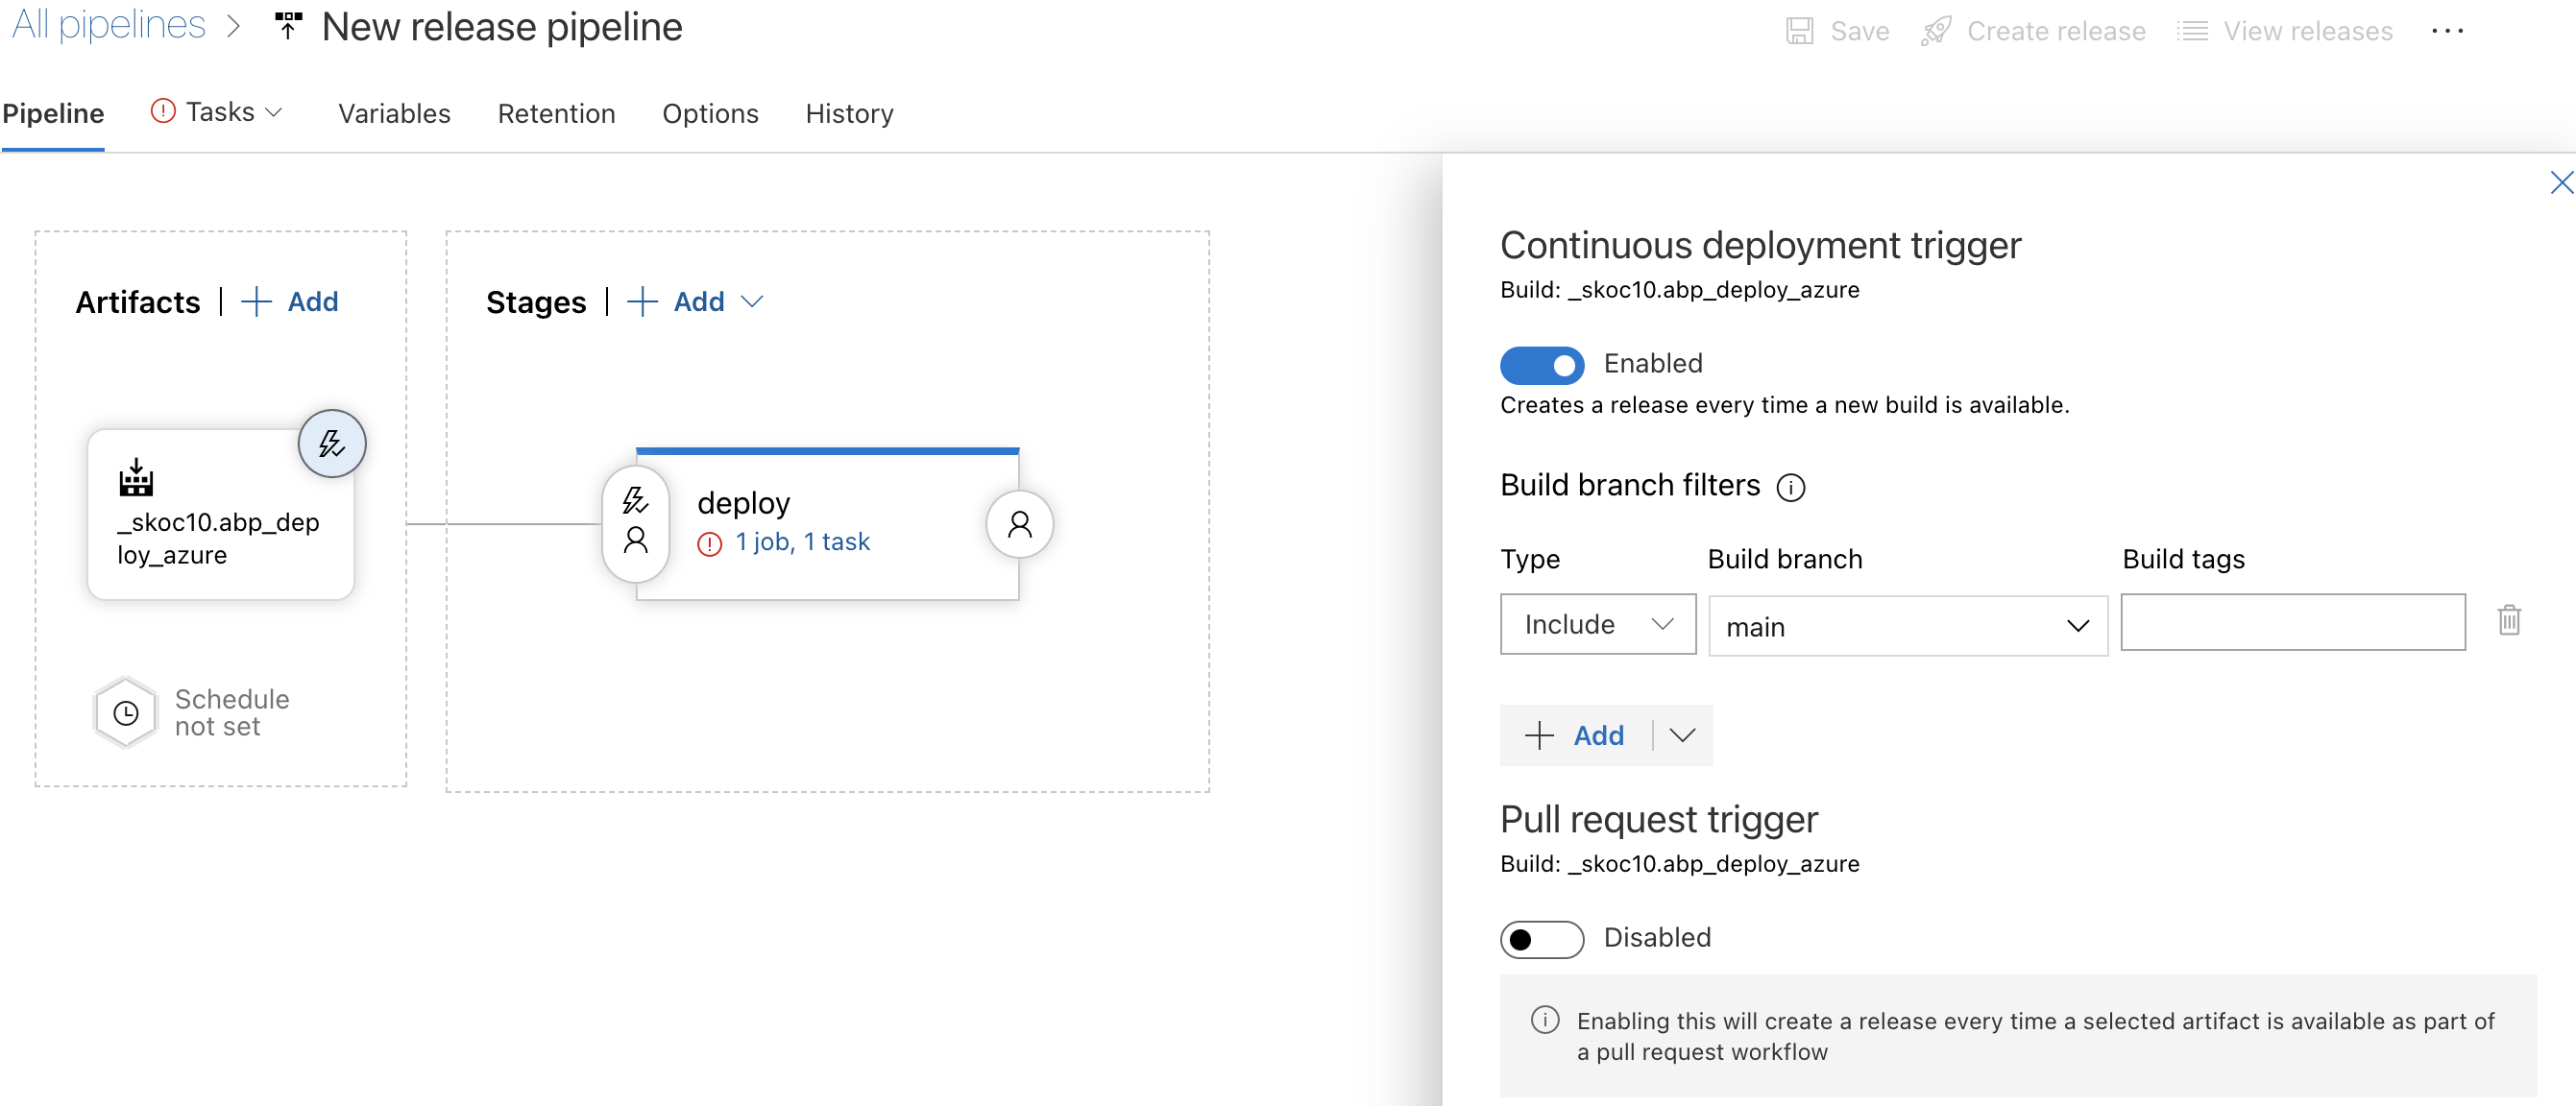
Task: Enable the pull request trigger toggle
Action: [x=1541, y=938]
